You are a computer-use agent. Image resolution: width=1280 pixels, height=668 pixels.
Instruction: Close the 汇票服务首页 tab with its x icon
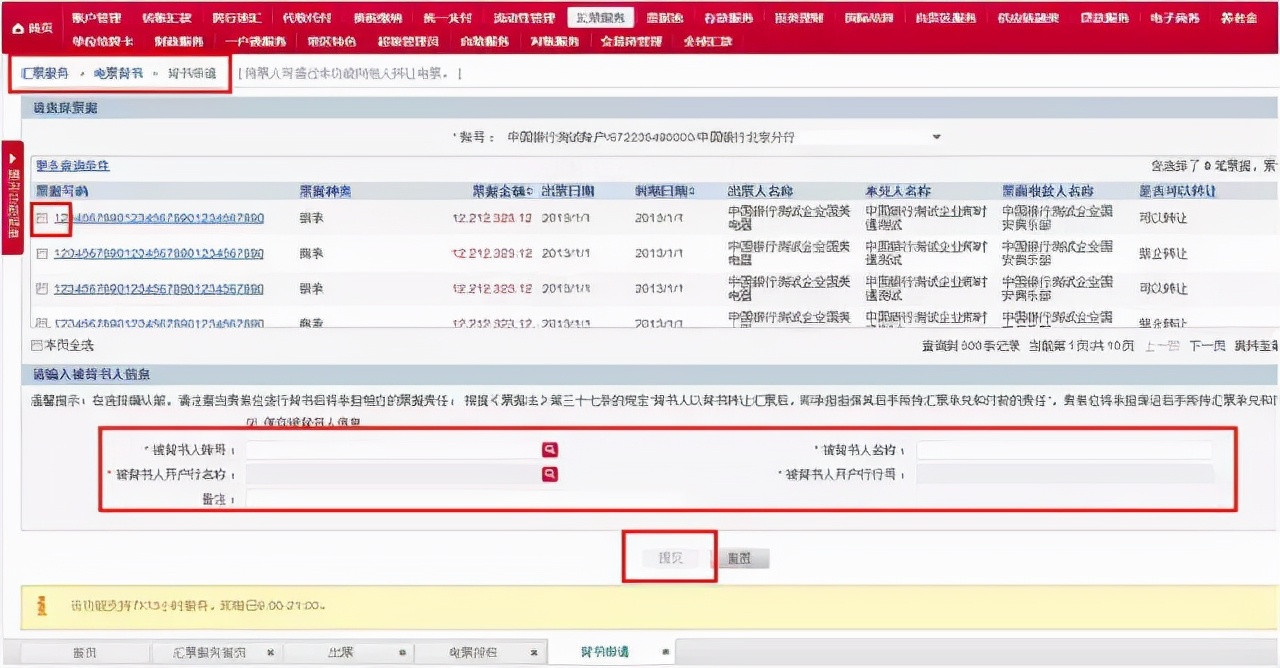(x=269, y=652)
